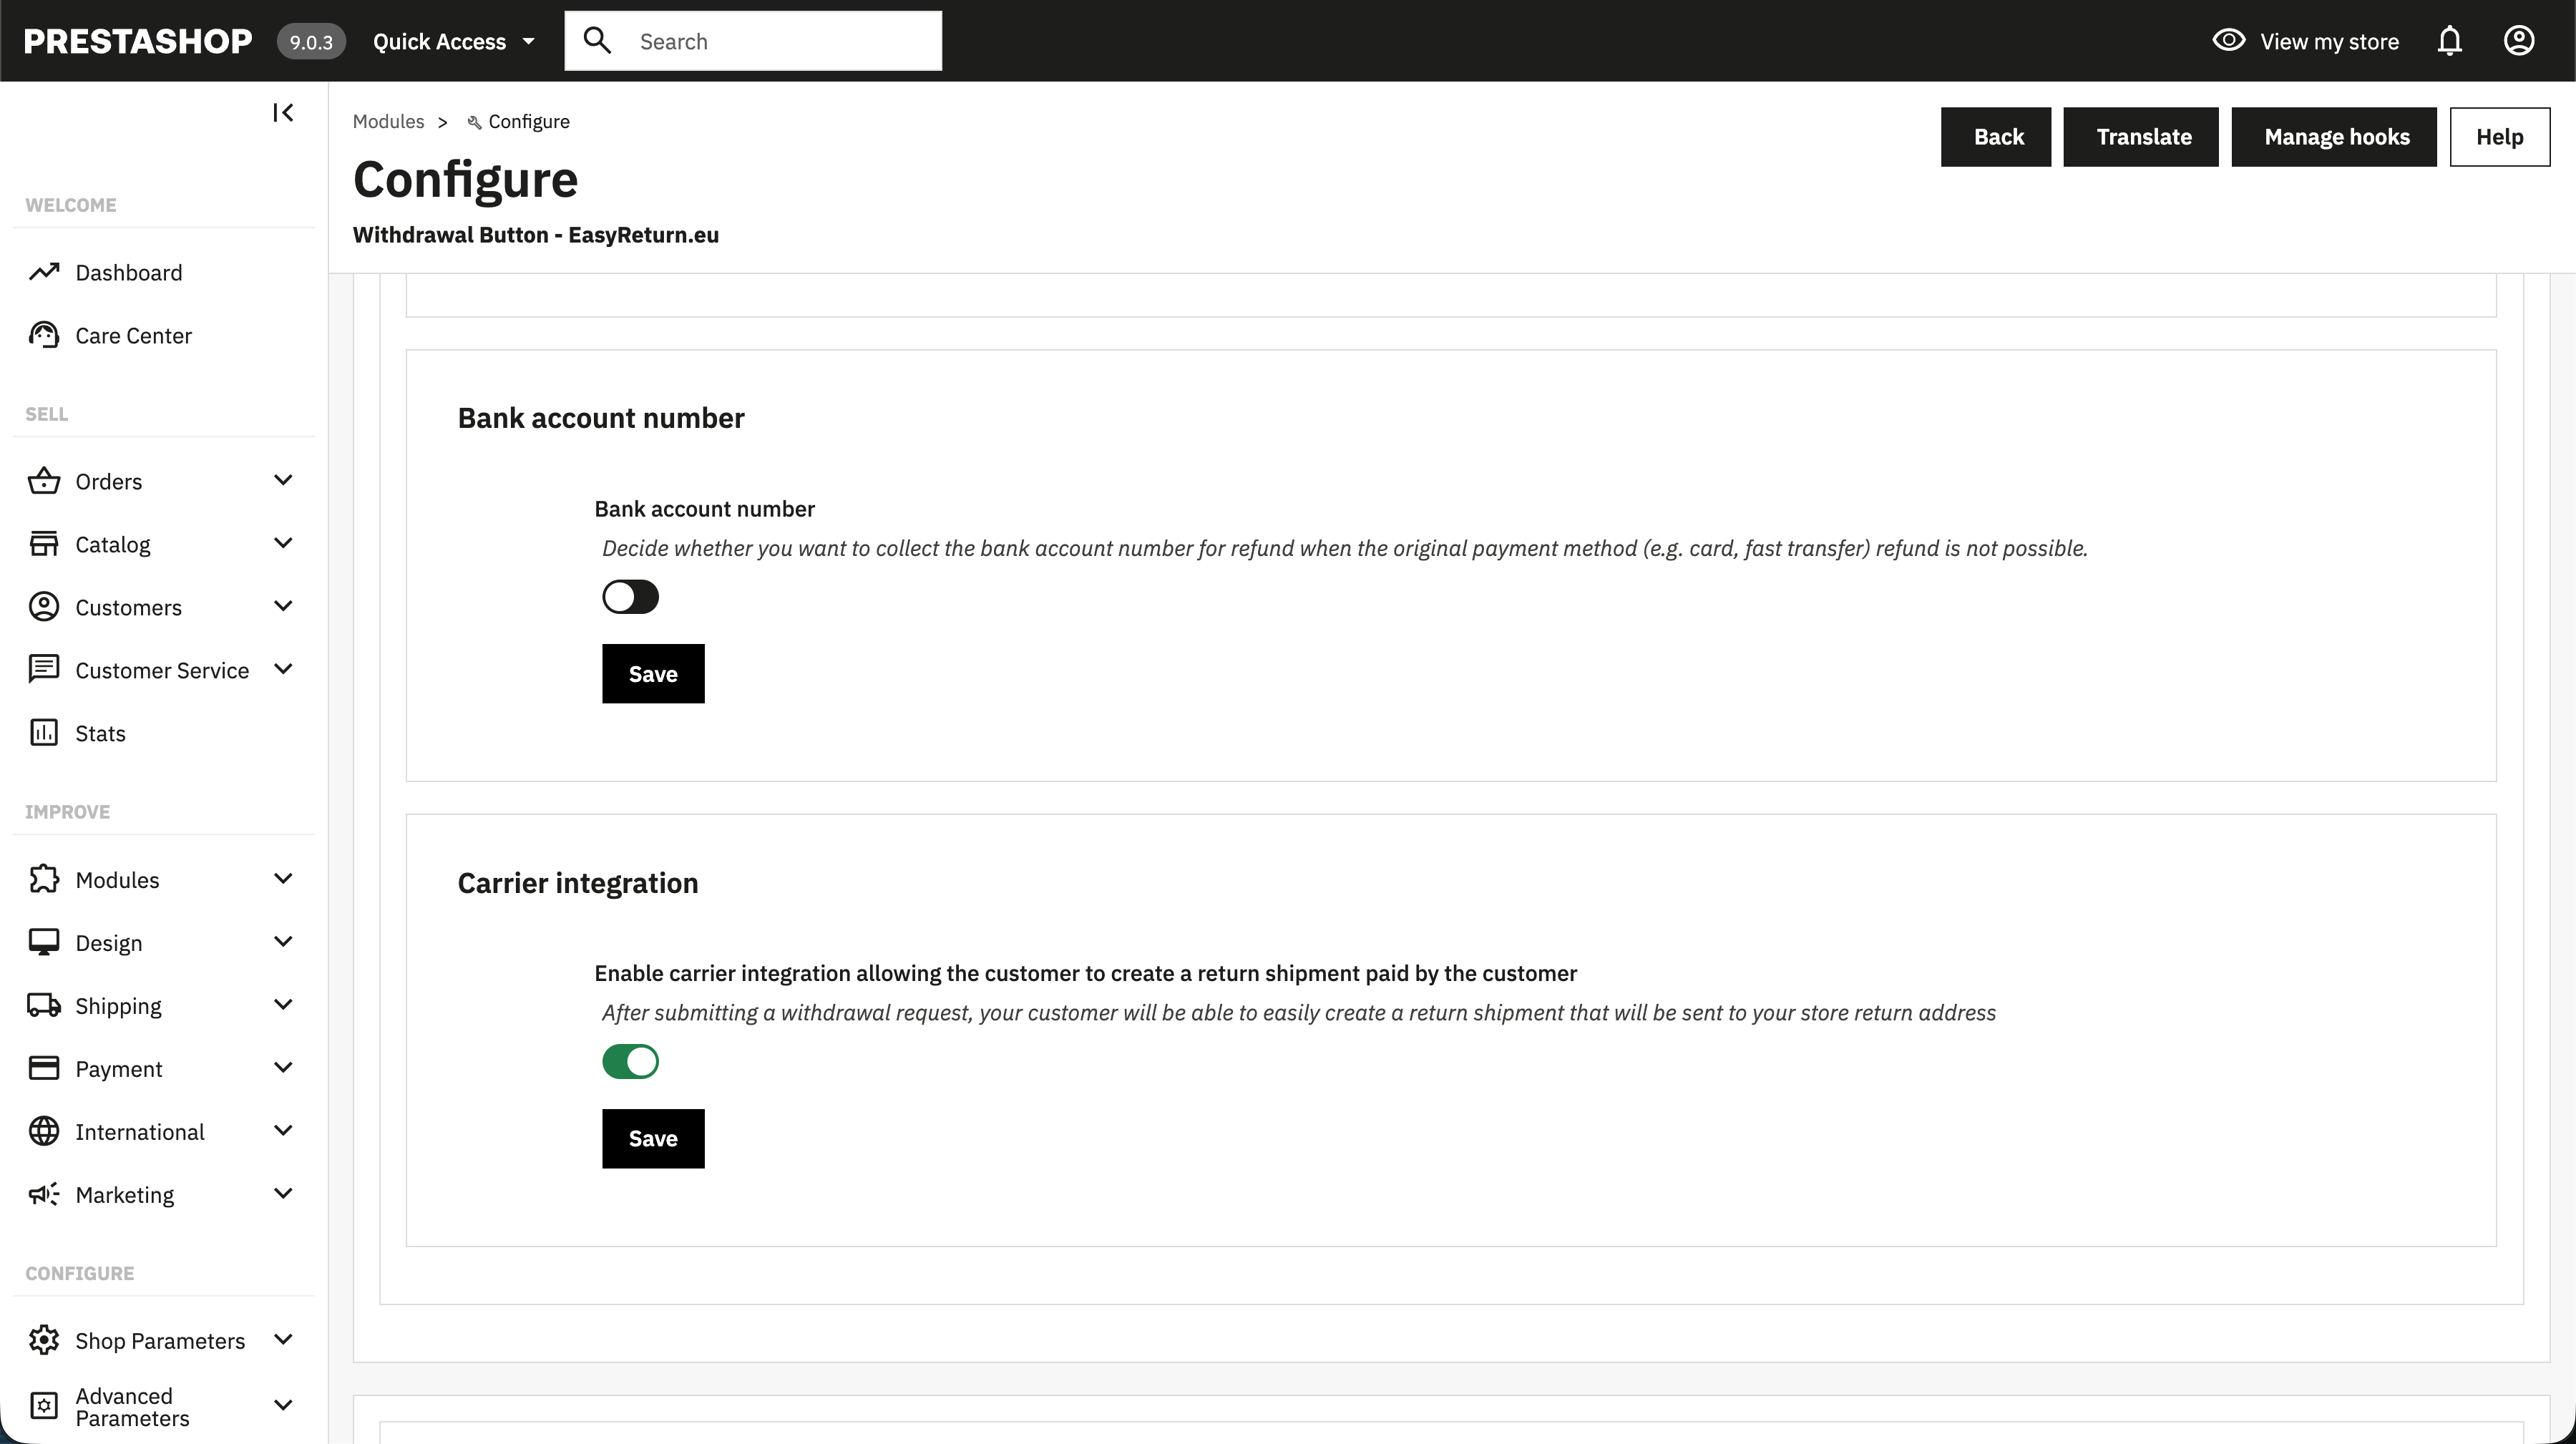Click the View my store link
Viewport: 2576px width, 1444px height.
[2329, 41]
